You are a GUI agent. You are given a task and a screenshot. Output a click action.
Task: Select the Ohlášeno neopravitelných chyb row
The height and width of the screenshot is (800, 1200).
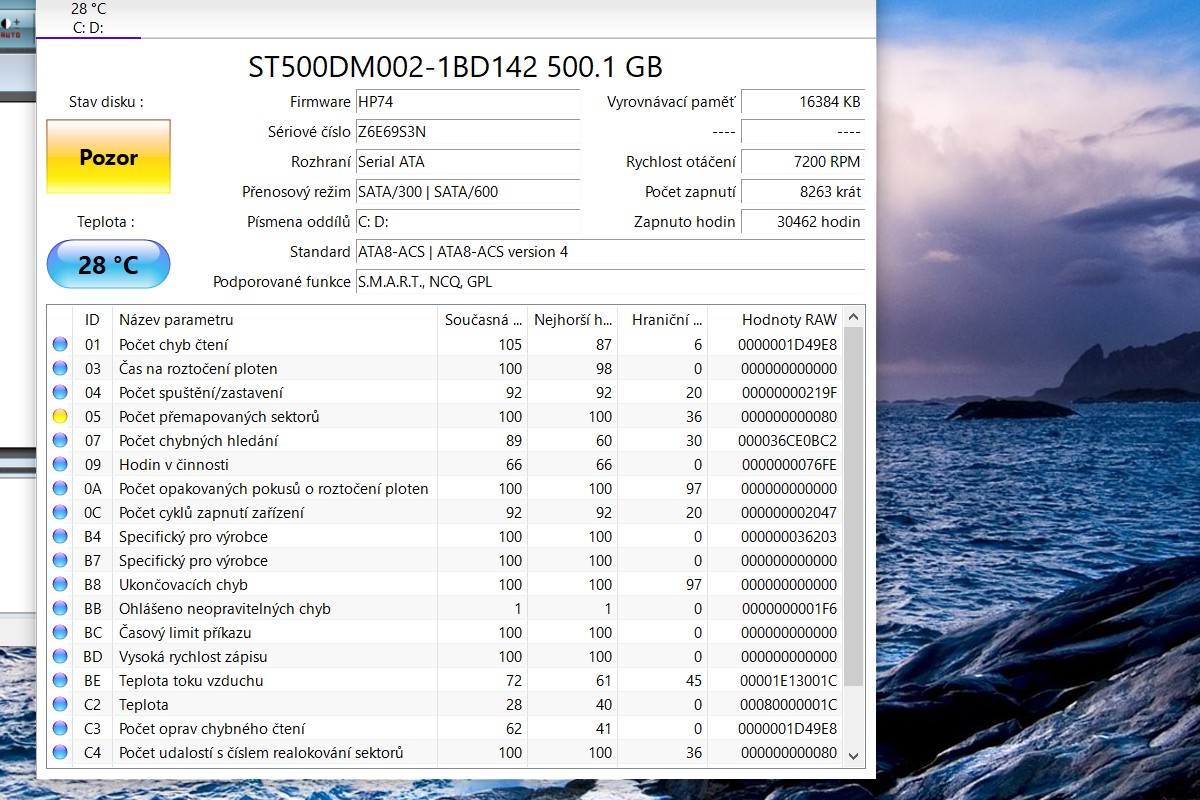[x=224, y=609]
